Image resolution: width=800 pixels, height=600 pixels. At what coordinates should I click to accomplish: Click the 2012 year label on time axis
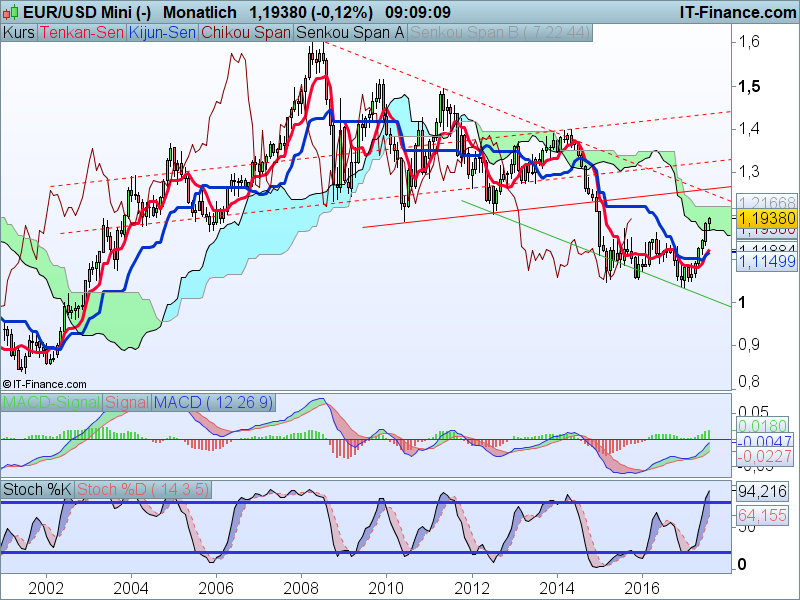click(x=472, y=588)
